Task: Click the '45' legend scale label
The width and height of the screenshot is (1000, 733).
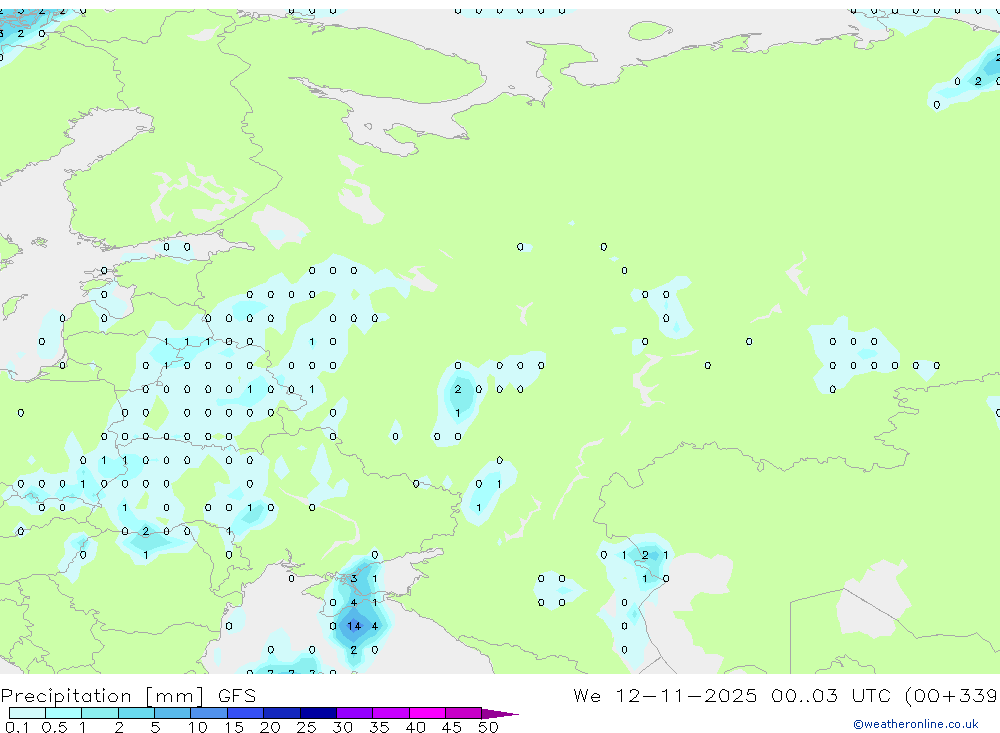Action: [x=452, y=727]
